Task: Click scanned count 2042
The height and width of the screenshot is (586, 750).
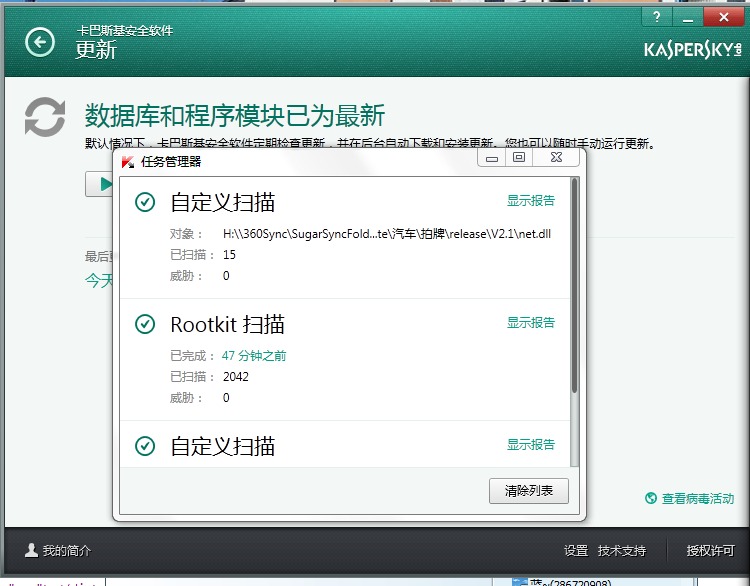Action: pyautogui.click(x=236, y=377)
